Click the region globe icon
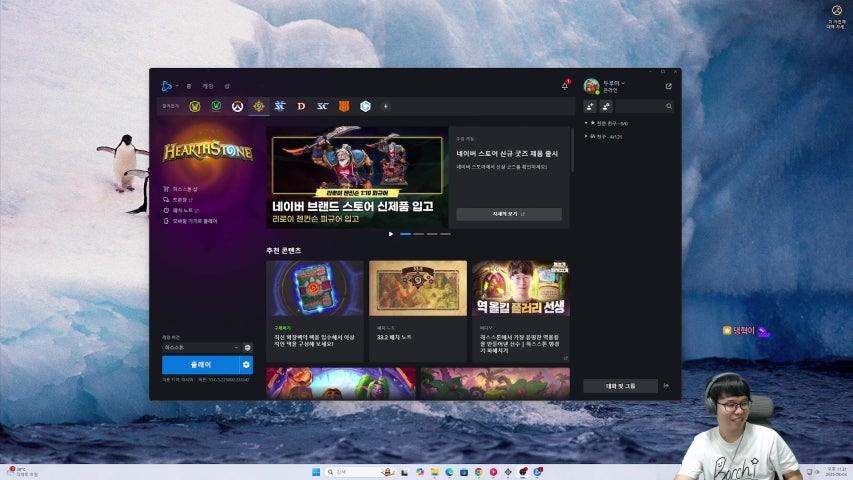 pos(248,347)
